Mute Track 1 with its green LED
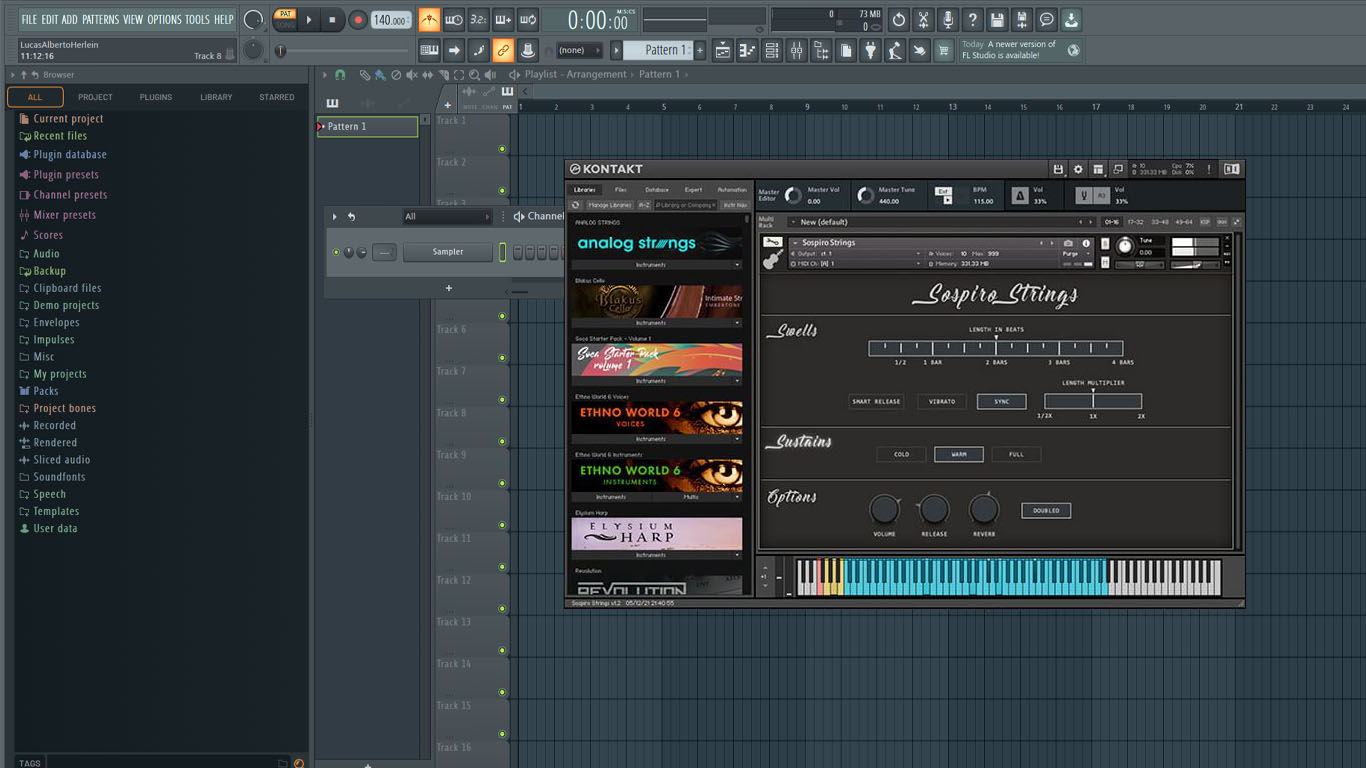The image size is (1366, 768). pos(502,149)
